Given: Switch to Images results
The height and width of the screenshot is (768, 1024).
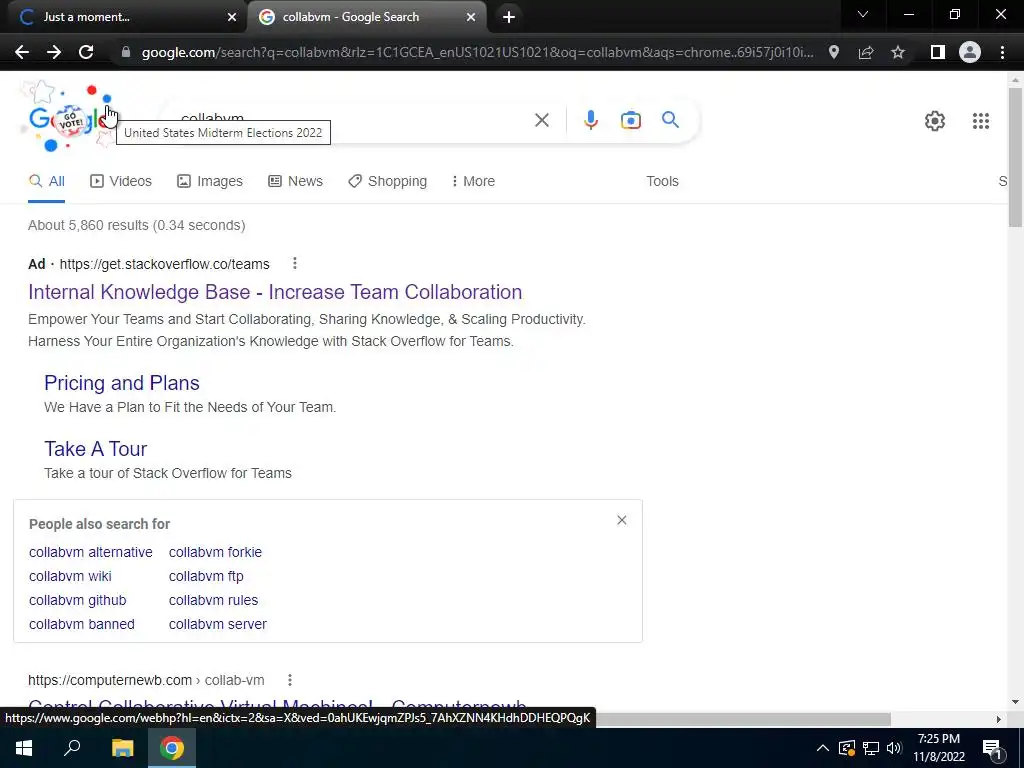Looking at the screenshot, I should 210,181.
